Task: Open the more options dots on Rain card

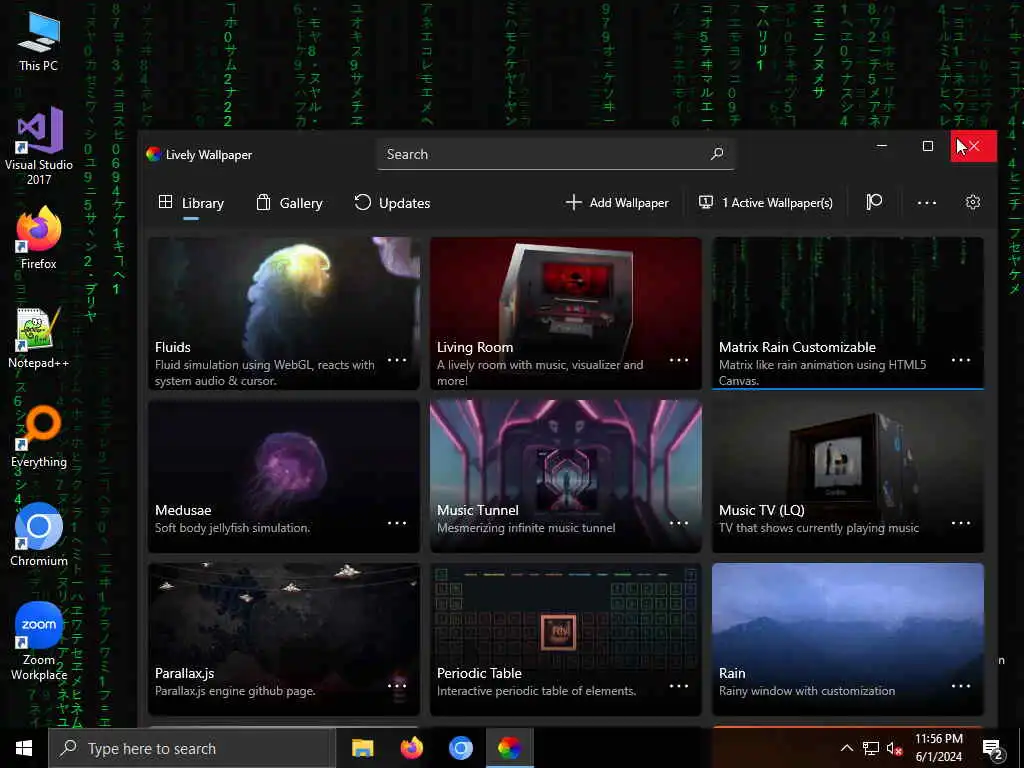Action: (961, 686)
